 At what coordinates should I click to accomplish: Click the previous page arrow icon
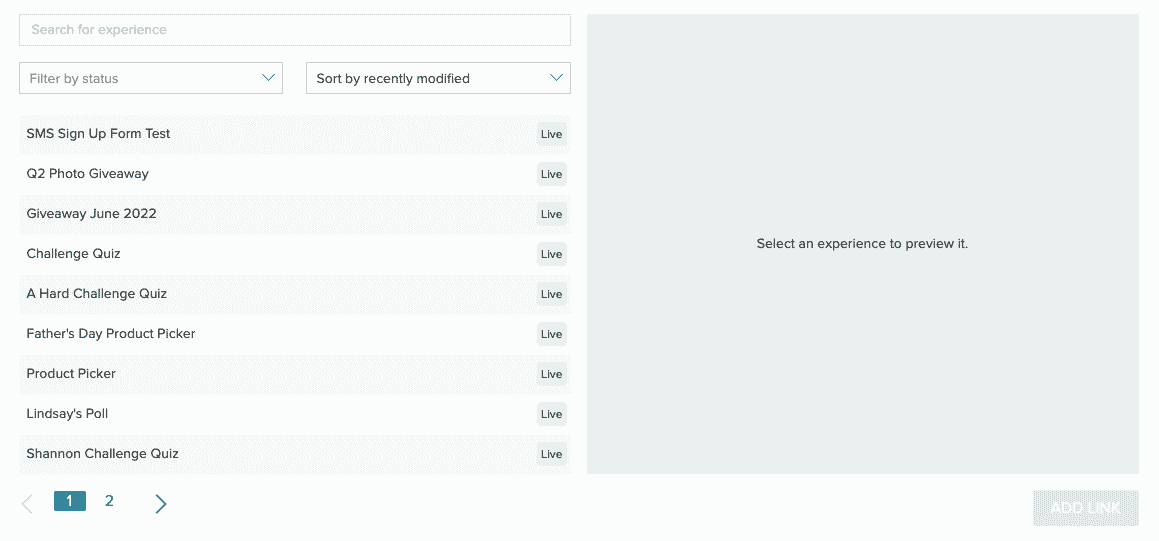click(27, 503)
